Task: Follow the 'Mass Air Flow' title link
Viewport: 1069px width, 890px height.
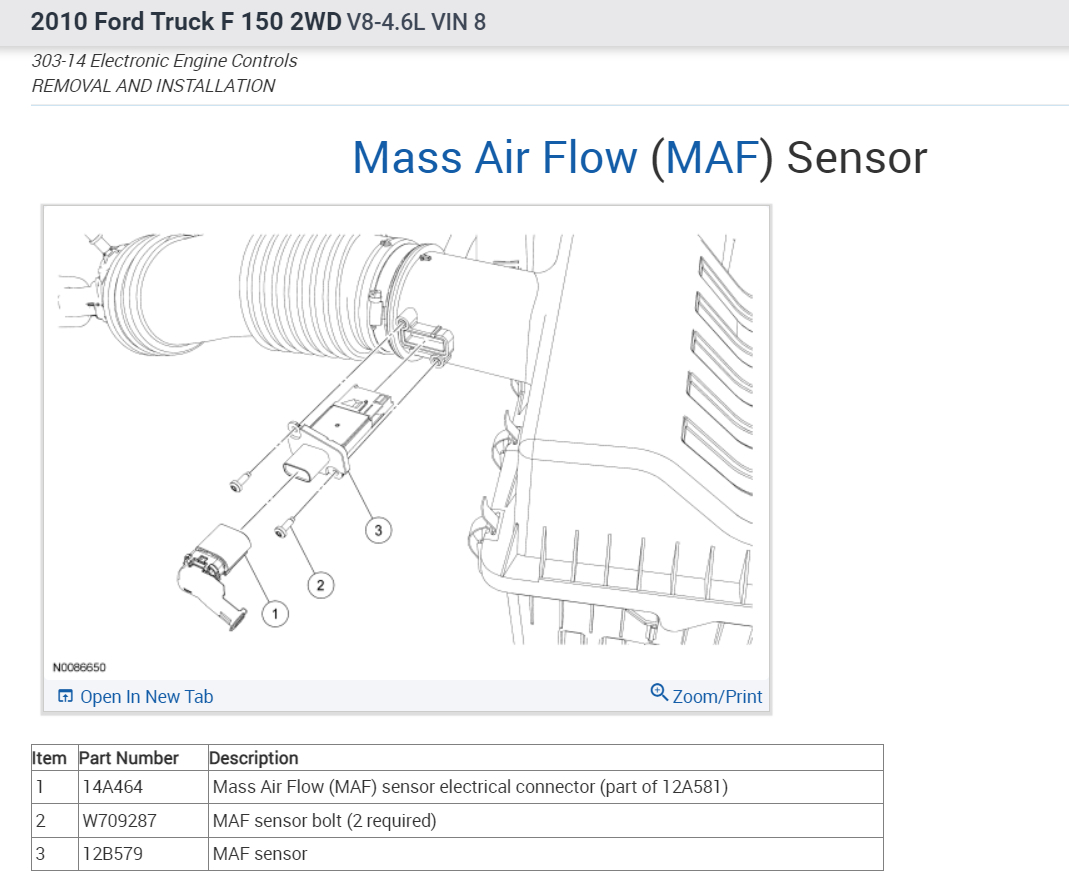Action: pos(494,158)
